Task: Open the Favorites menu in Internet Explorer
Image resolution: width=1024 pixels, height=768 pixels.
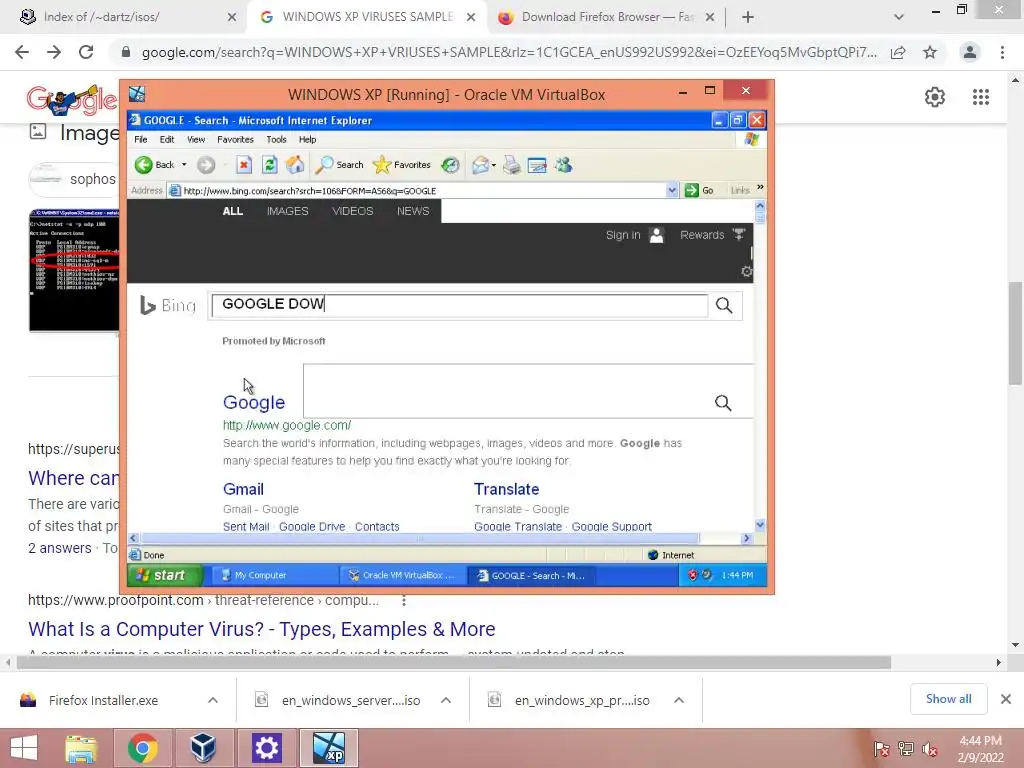Action: click(235, 139)
